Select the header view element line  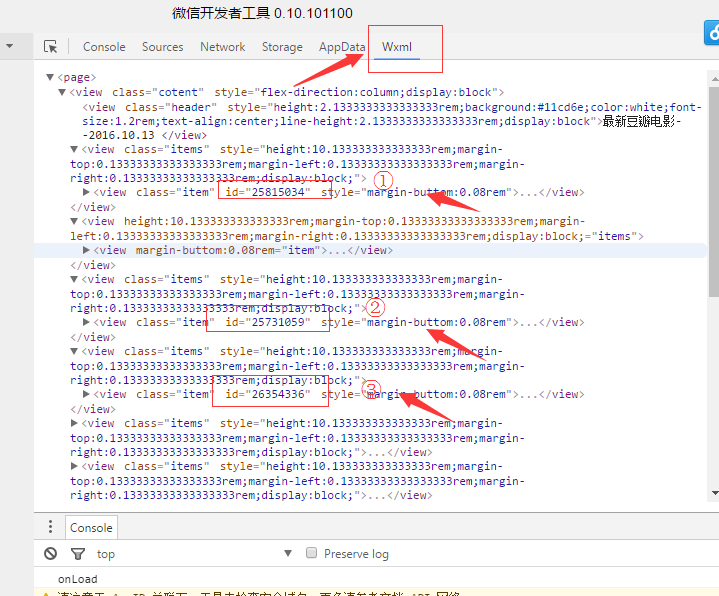click(x=392, y=121)
